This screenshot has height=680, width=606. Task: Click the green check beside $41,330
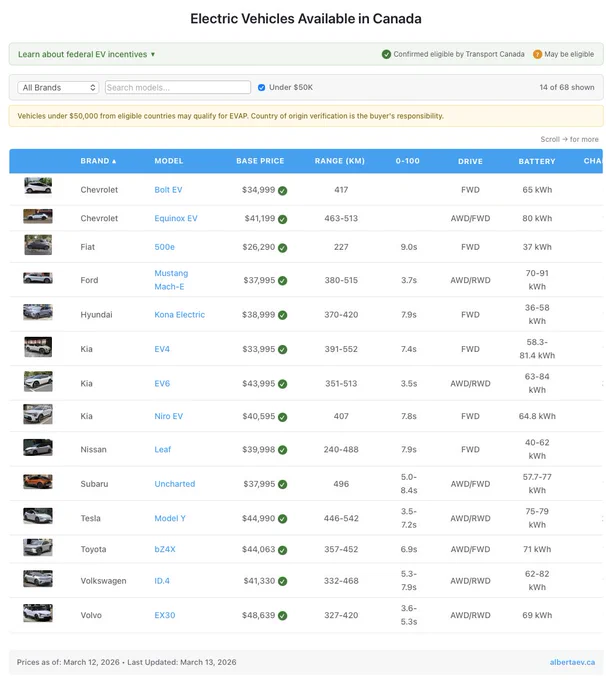pyautogui.click(x=282, y=581)
